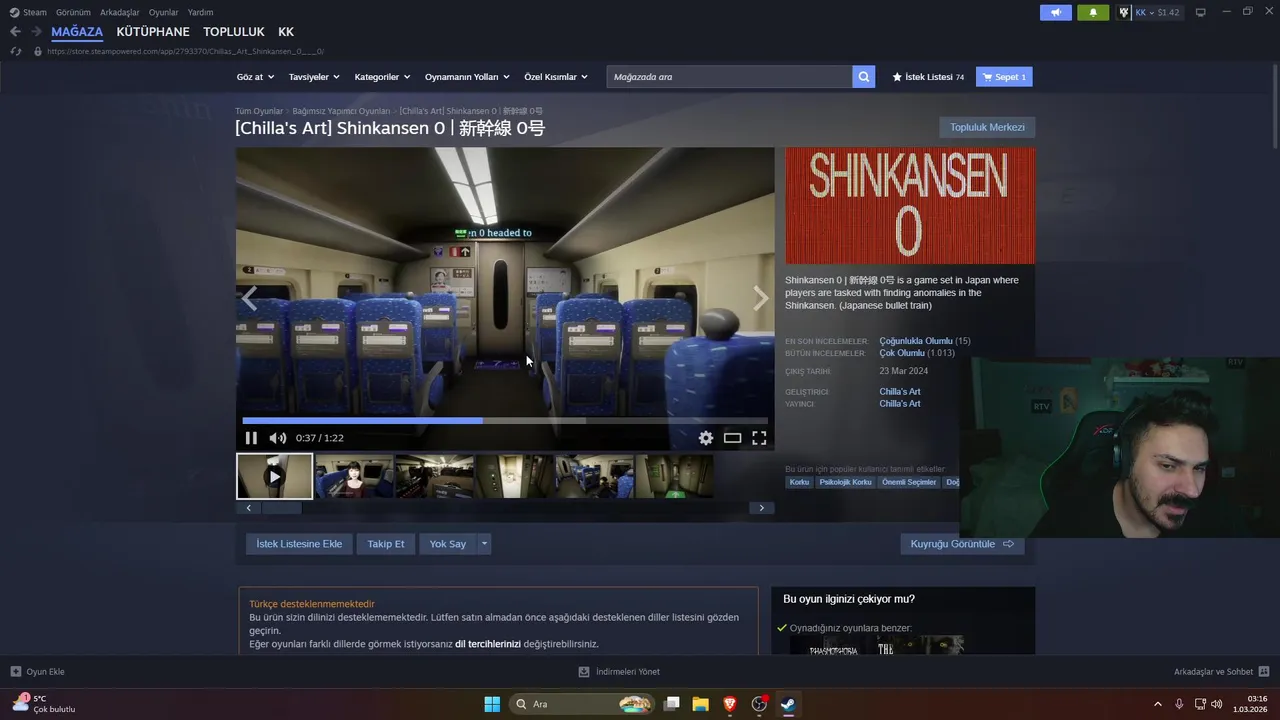Expand the Oynamanın Yolları dropdown

467,77
